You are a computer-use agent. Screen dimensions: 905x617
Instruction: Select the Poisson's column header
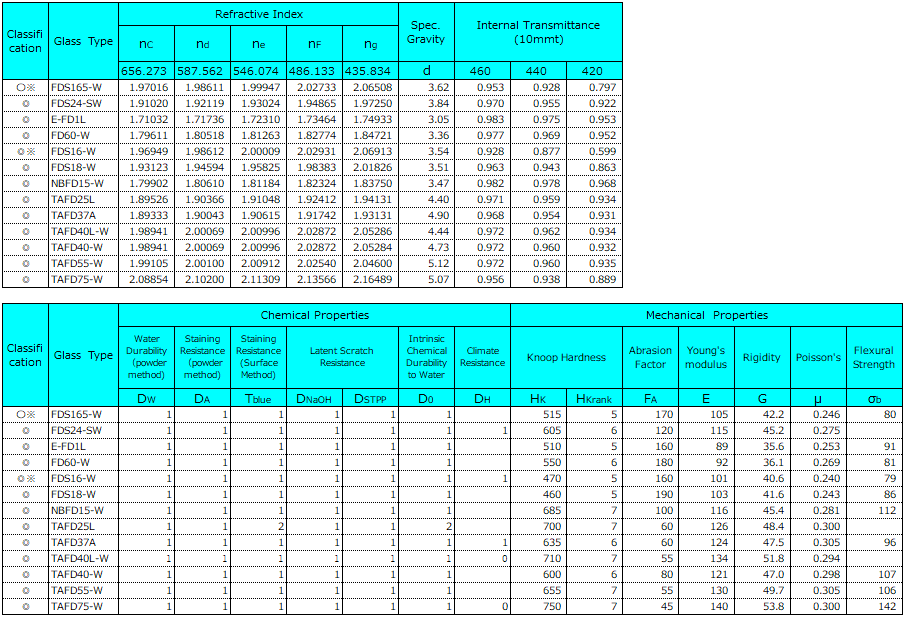pyautogui.click(x=818, y=357)
